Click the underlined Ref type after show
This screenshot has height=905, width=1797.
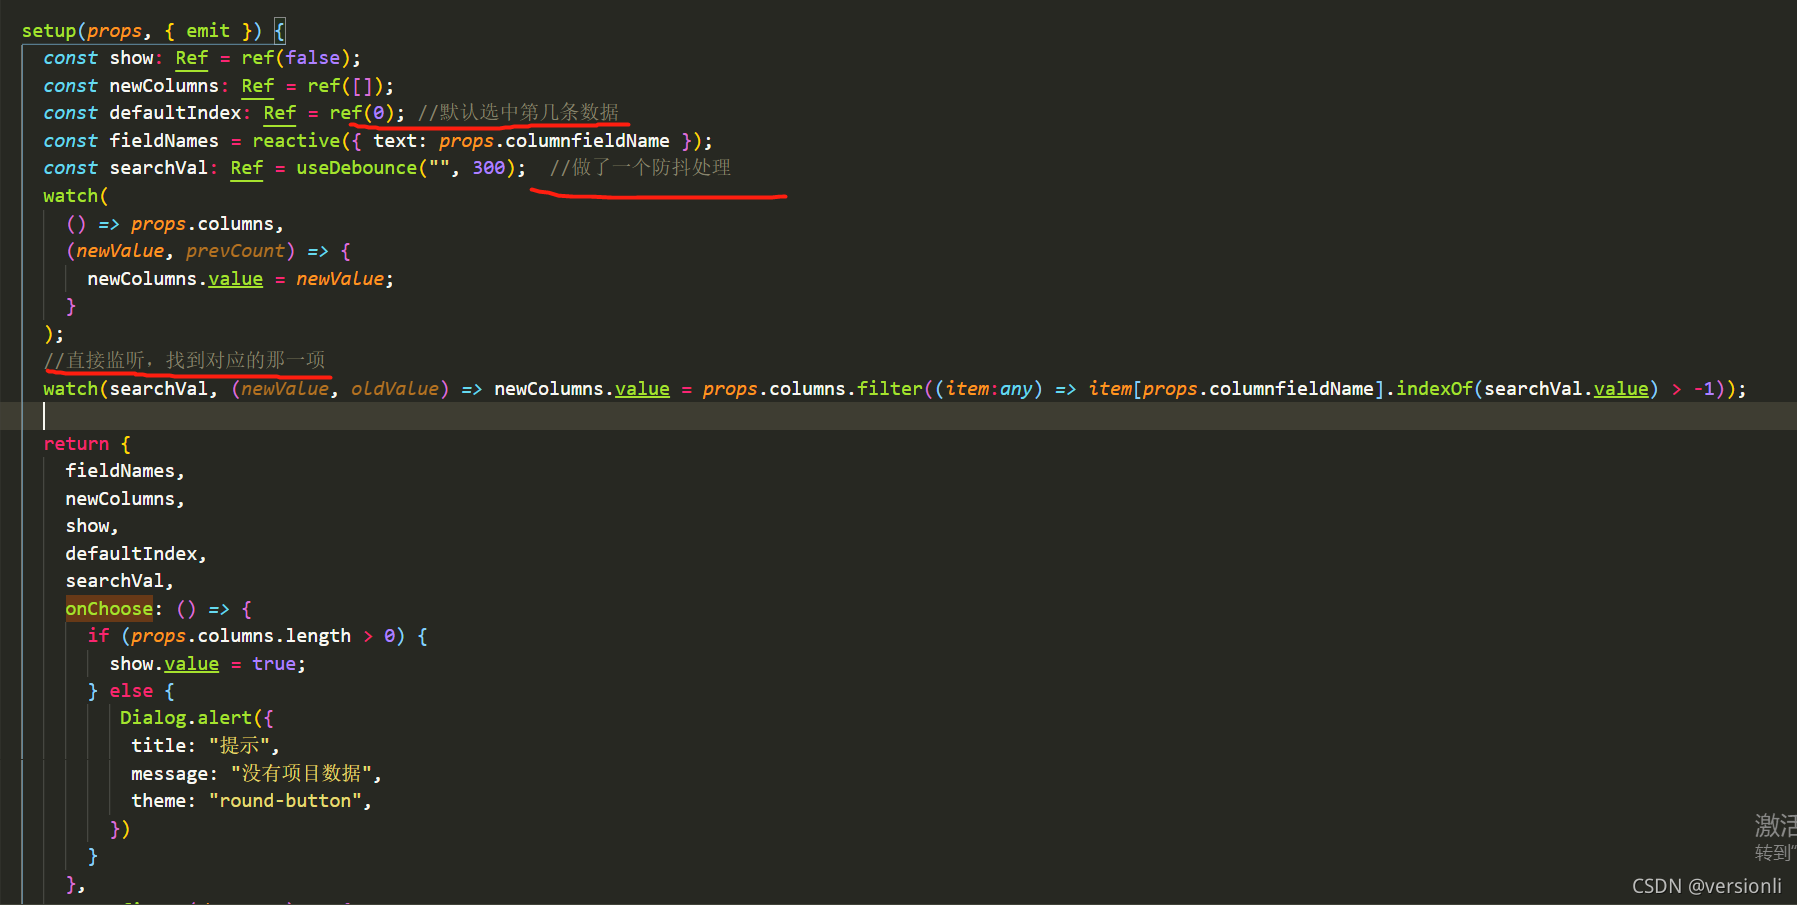[191, 57]
